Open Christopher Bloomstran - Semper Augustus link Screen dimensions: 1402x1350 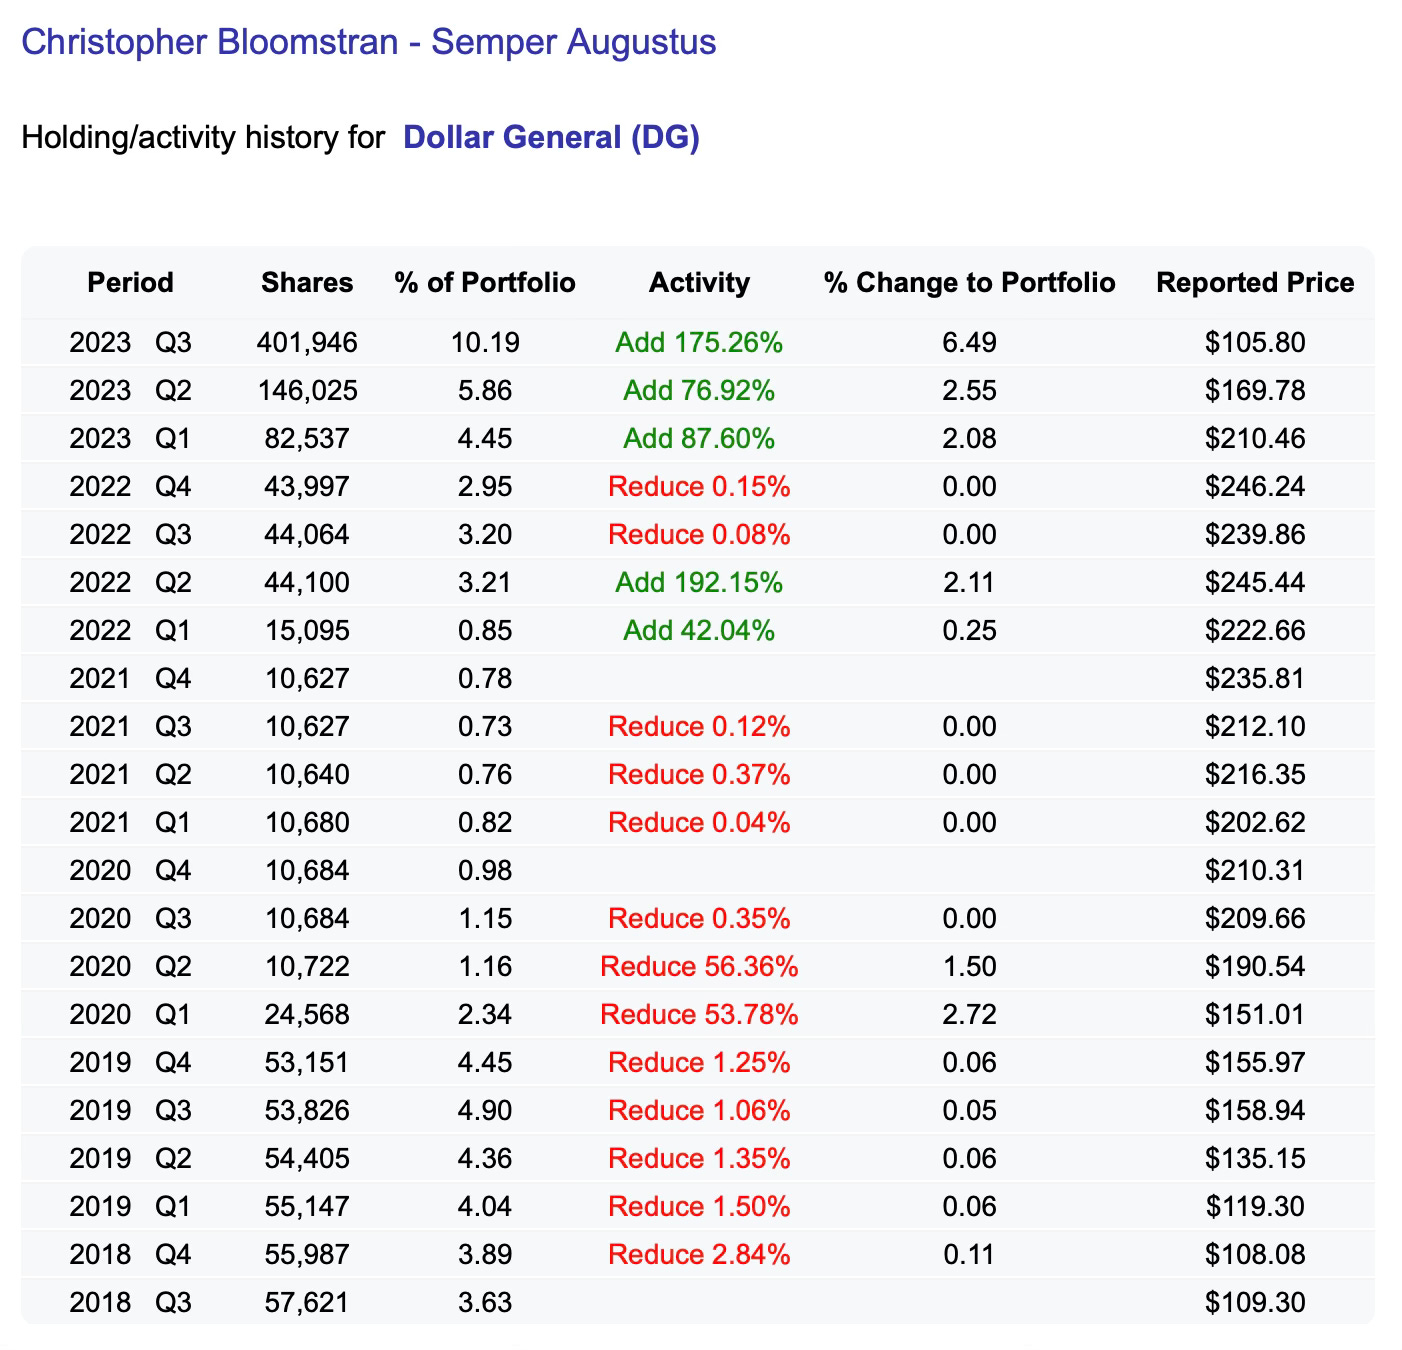click(x=369, y=42)
